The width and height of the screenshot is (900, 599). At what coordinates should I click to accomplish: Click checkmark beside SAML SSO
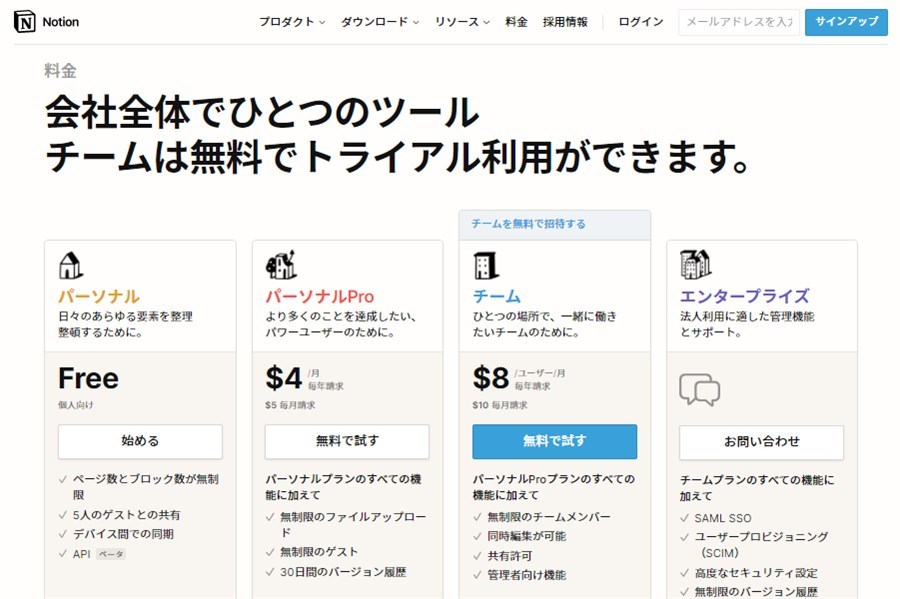tap(685, 518)
